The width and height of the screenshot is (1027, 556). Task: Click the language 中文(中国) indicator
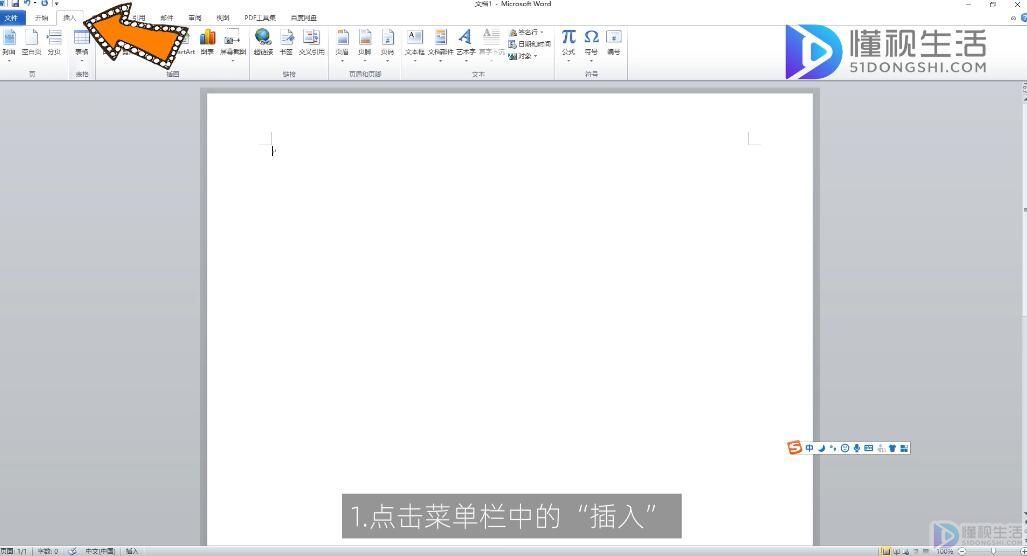coord(100,551)
